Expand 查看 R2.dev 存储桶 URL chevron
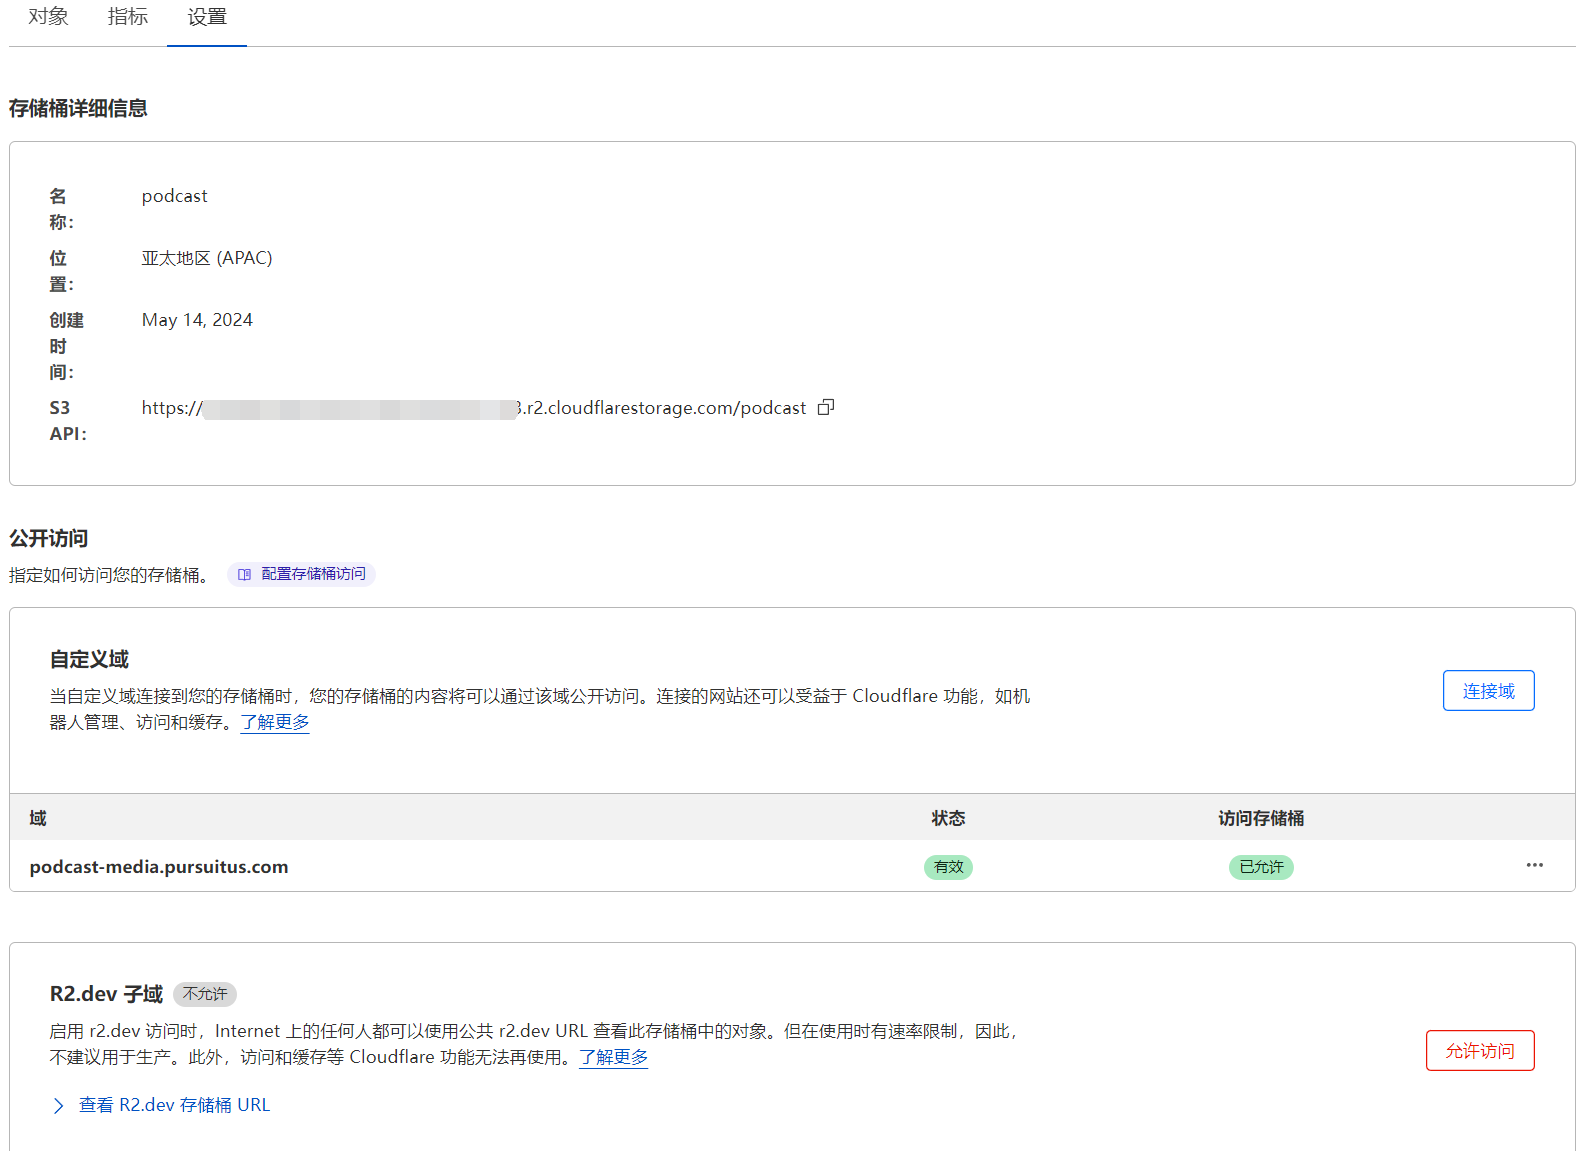Screen dimensions: 1583x1151 (x=58, y=1105)
